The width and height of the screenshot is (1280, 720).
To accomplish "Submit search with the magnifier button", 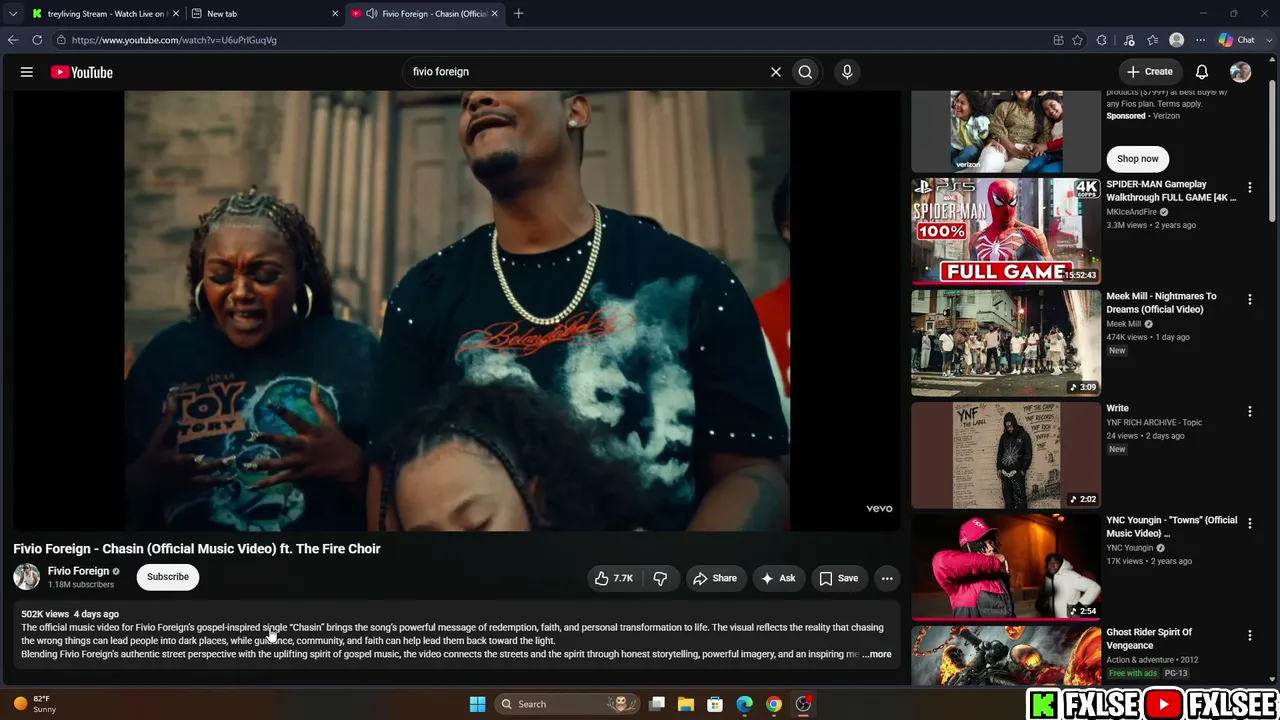I will 805,72.
